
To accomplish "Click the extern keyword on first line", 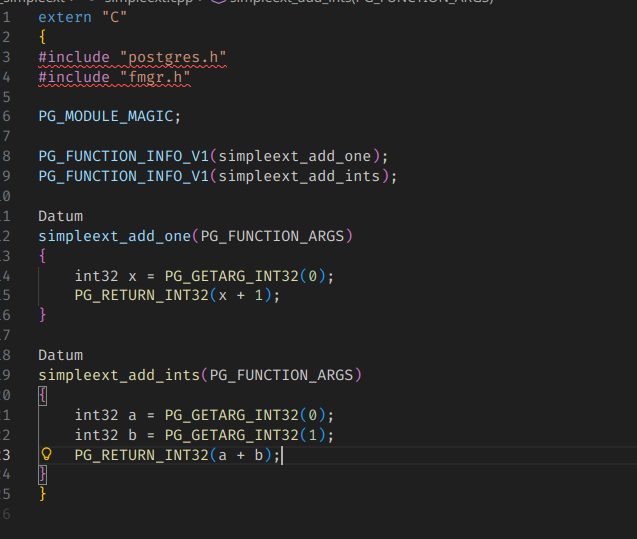I will coord(65,17).
